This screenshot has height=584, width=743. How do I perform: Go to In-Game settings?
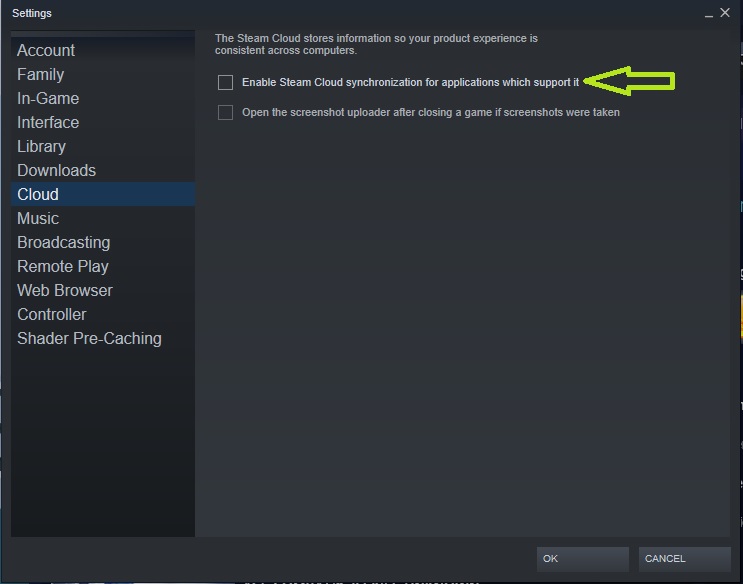point(48,98)
